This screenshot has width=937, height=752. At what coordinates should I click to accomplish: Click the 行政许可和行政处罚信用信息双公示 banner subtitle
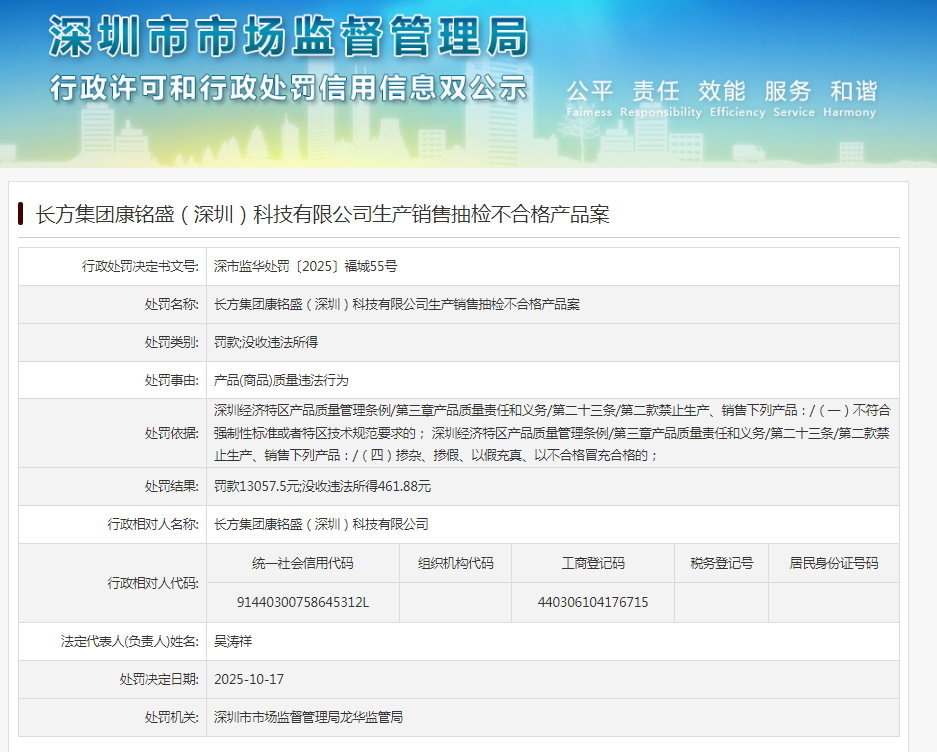click(x=289, y=88)
